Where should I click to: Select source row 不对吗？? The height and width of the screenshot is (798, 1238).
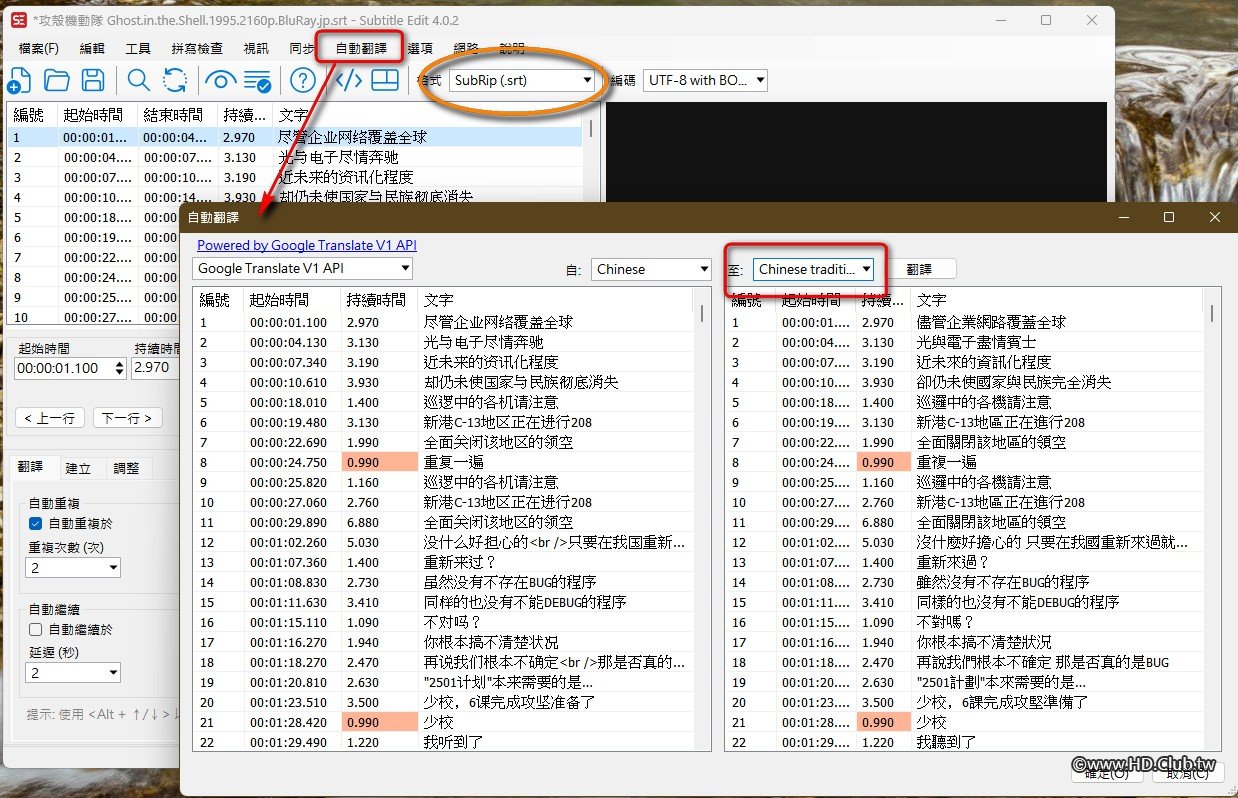pos(444,622)
